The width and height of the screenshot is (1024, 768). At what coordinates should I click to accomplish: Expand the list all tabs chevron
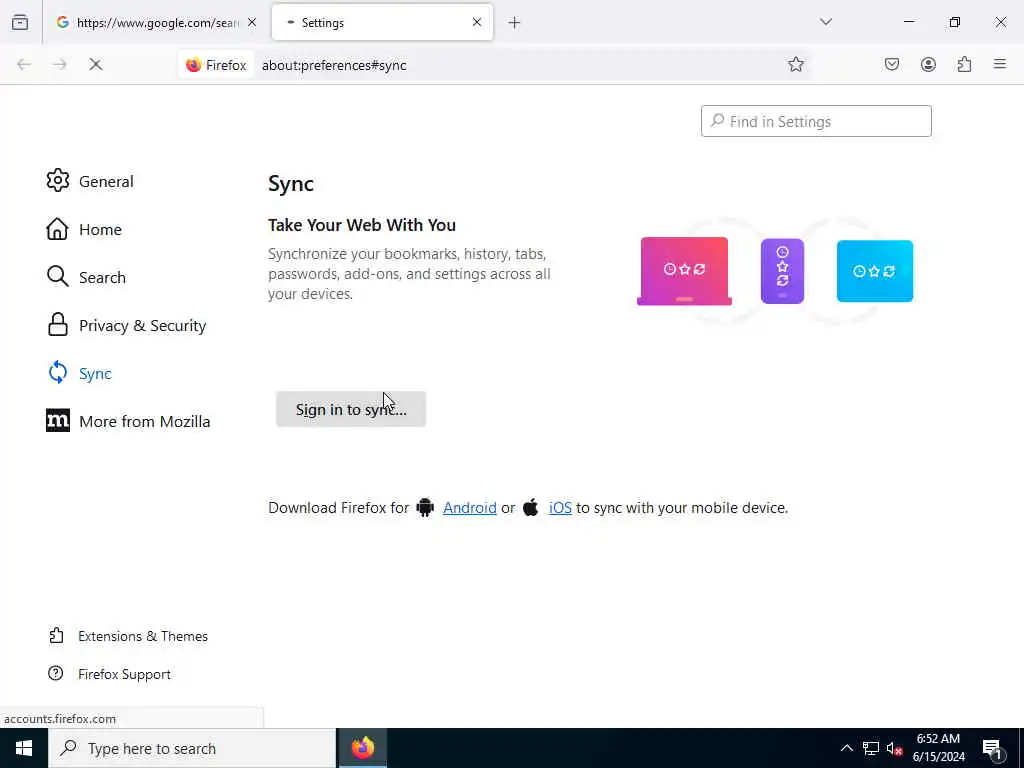click(x=826, y=22)
